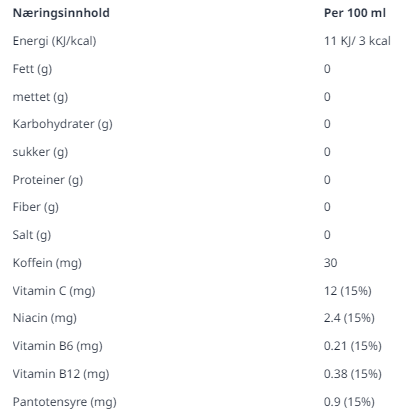Screen dimensions: 418x415
Task: Select the Niacin (mg) label
Action: (x=45, y=318)
